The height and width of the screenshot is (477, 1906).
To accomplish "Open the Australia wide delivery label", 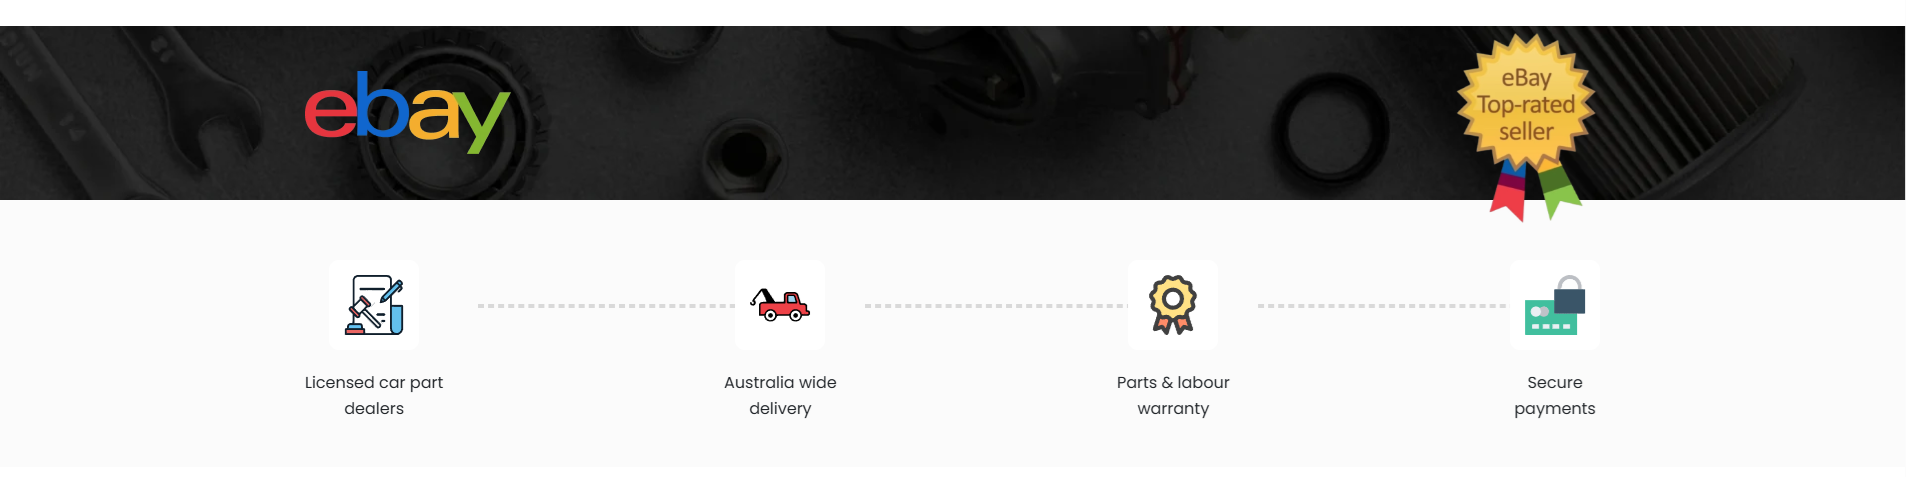I will click(x=780, y=395).
